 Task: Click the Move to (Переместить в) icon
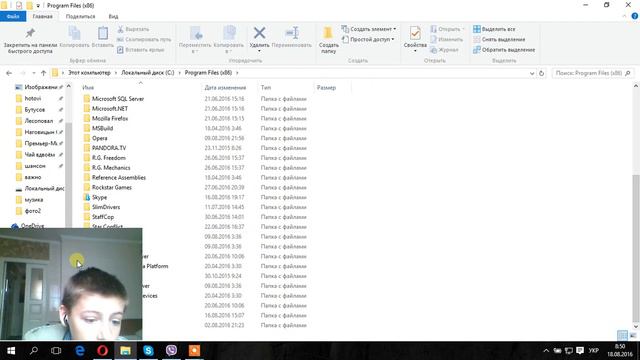[196, 33]
